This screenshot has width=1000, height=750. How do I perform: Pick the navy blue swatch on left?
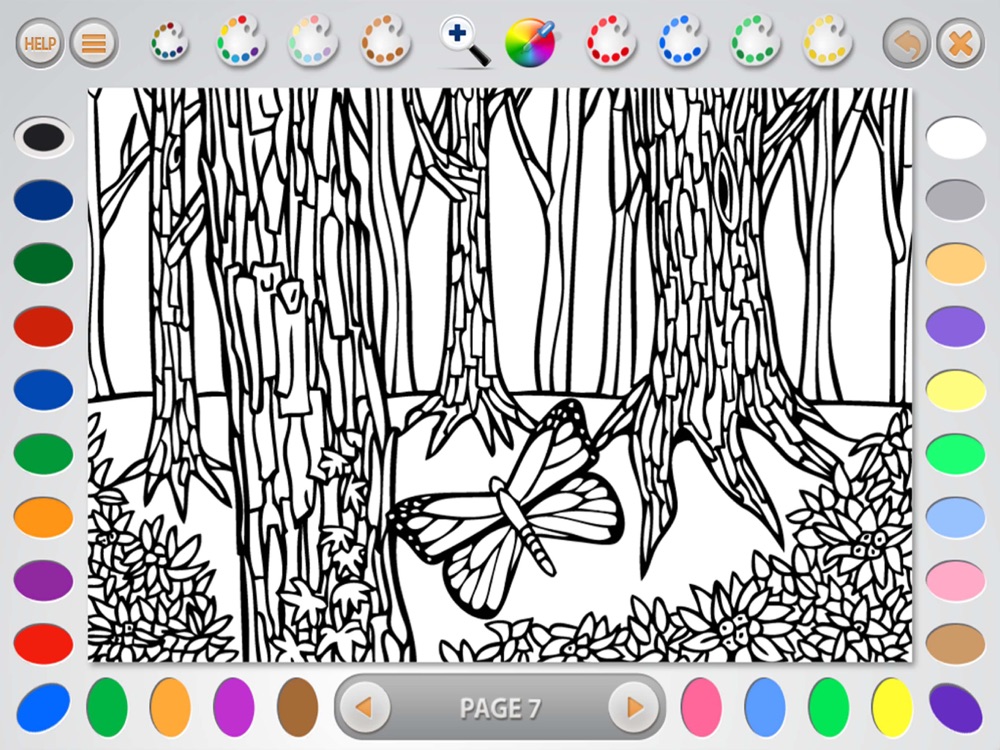coord(43,200)
